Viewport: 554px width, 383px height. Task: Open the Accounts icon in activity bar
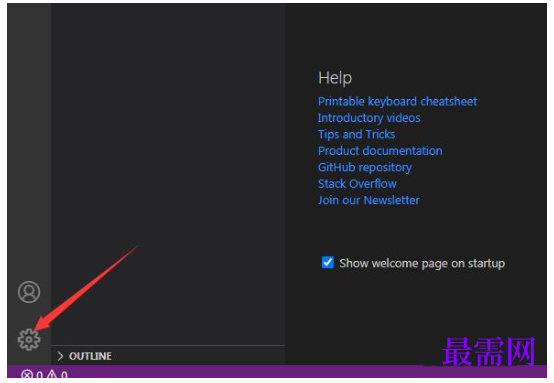(29, 292)
